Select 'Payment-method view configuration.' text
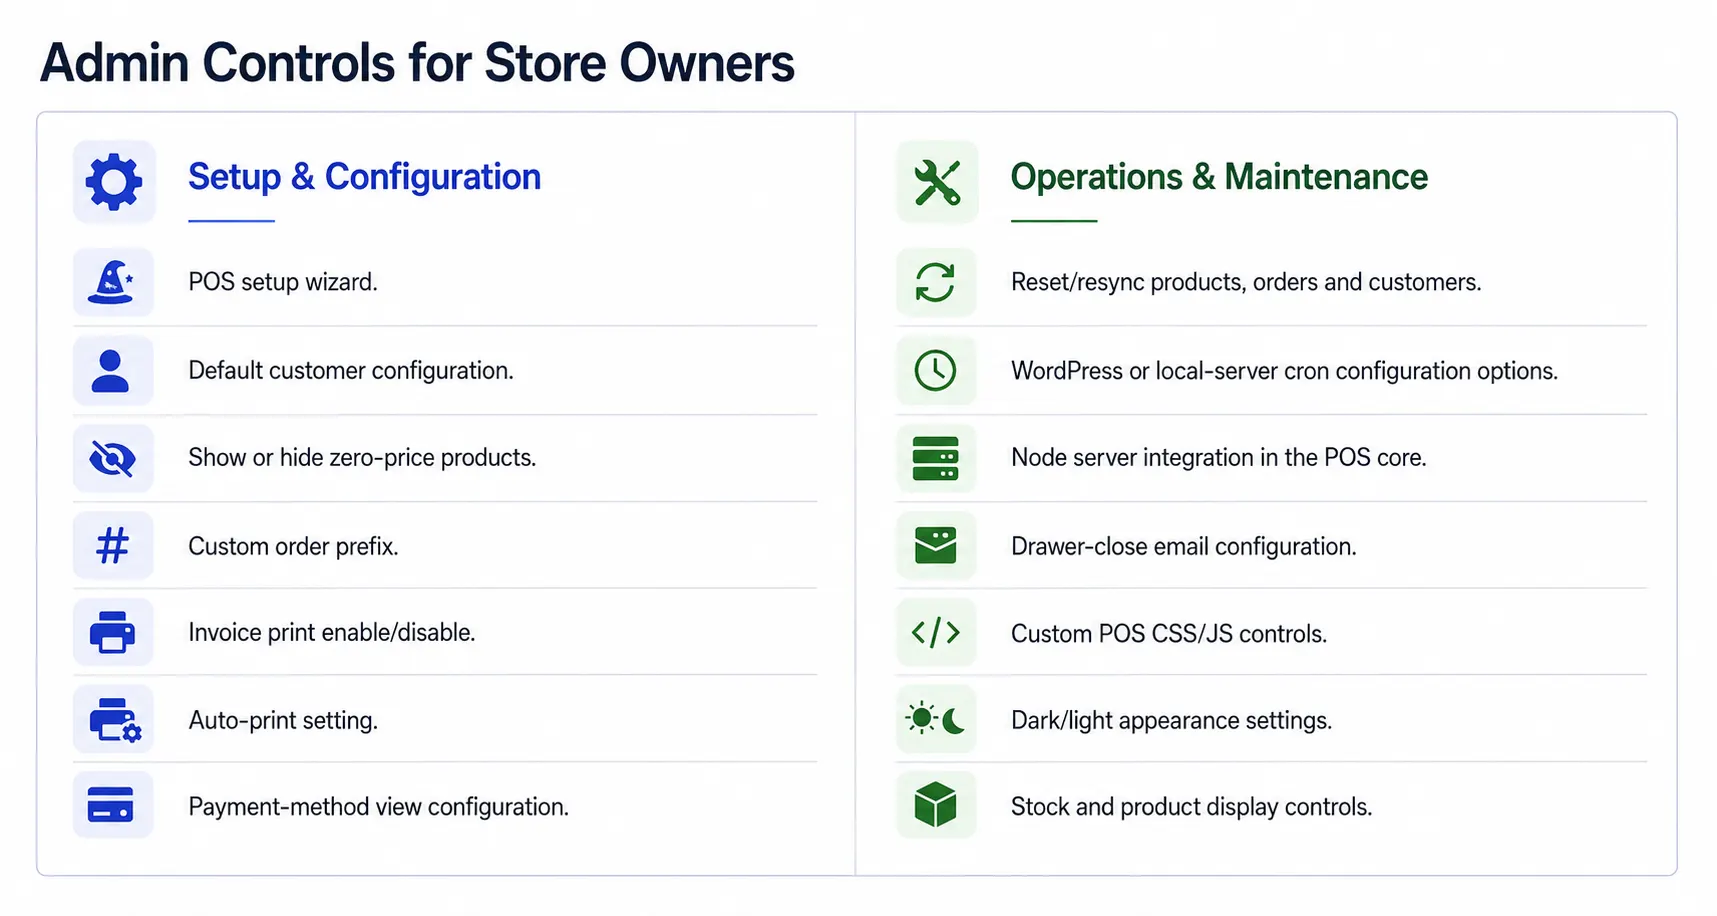Image resolution: width=1717 pixels, height=916 pixels. pos(378,807)
